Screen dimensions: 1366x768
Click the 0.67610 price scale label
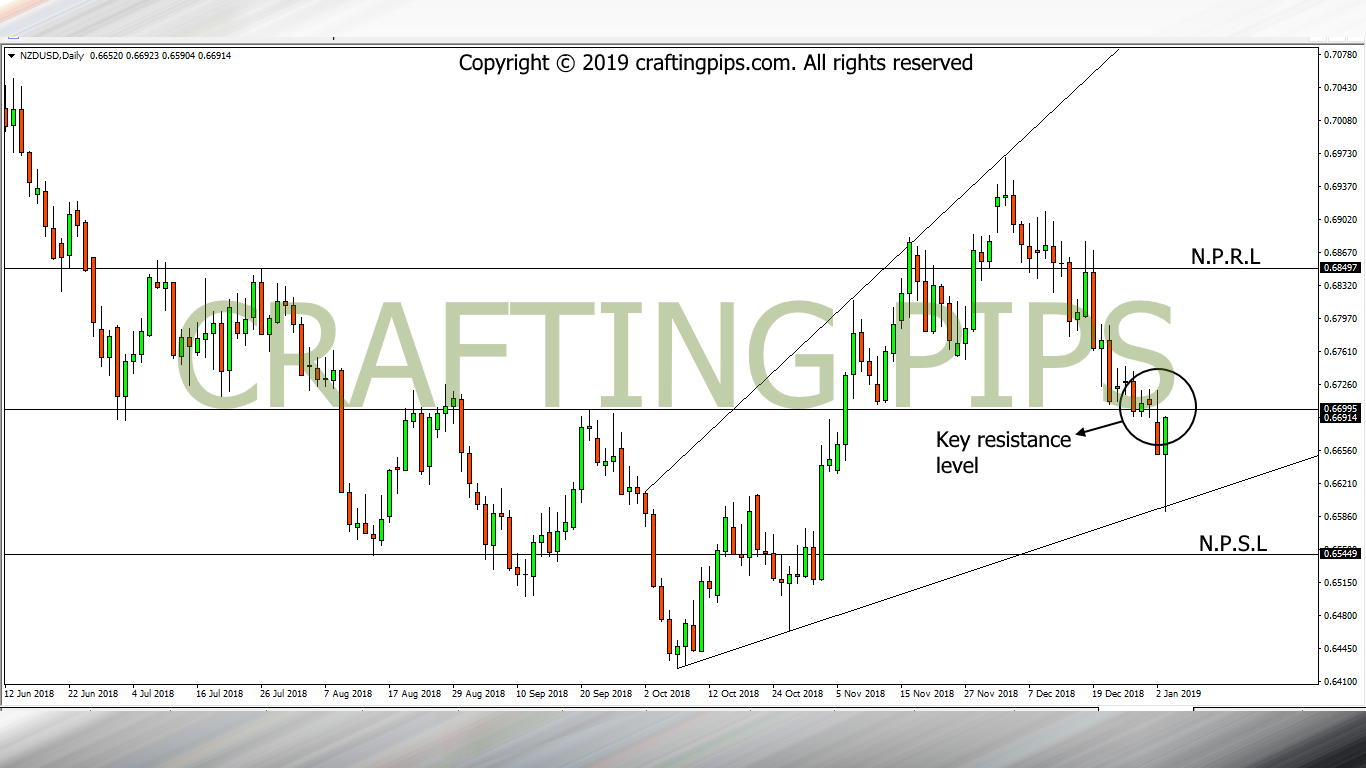(x=1339, y=351)
